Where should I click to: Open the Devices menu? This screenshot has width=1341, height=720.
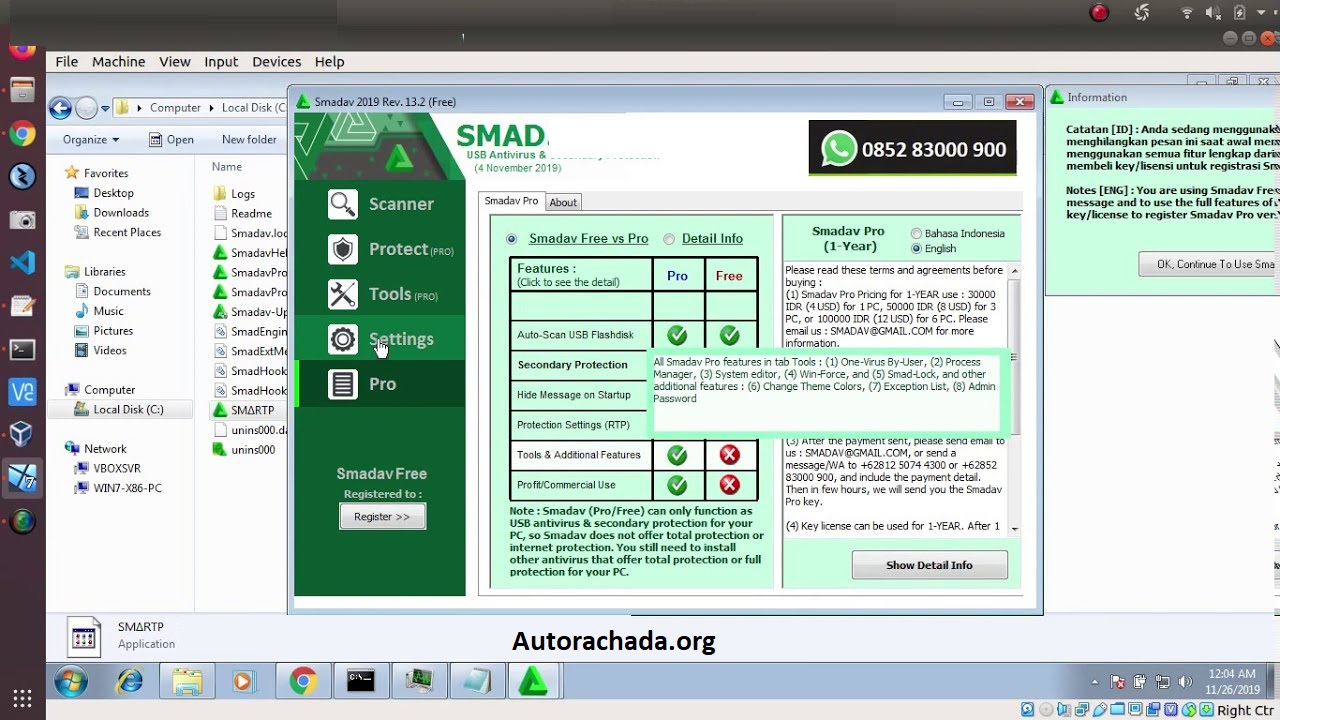[276, 62]
